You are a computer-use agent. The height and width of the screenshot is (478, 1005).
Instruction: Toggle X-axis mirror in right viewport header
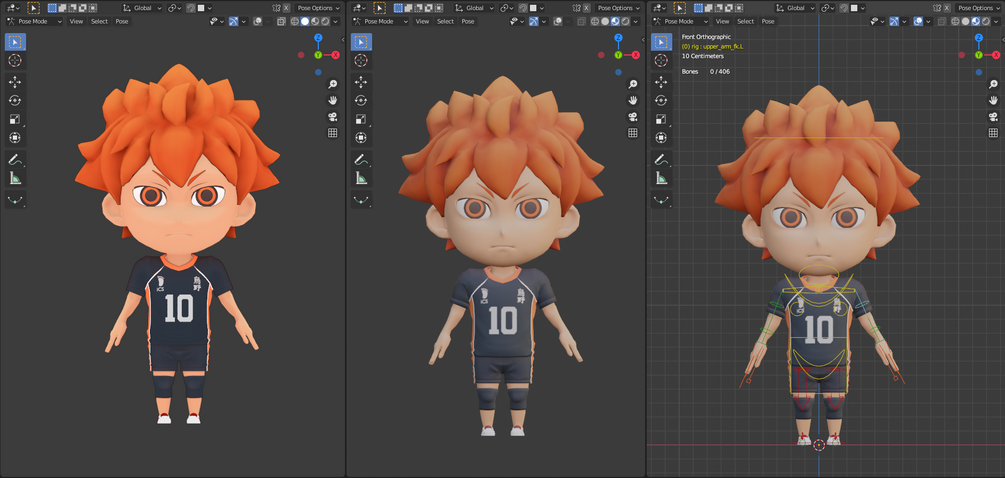pyautogui.click(x=946, y=8)
